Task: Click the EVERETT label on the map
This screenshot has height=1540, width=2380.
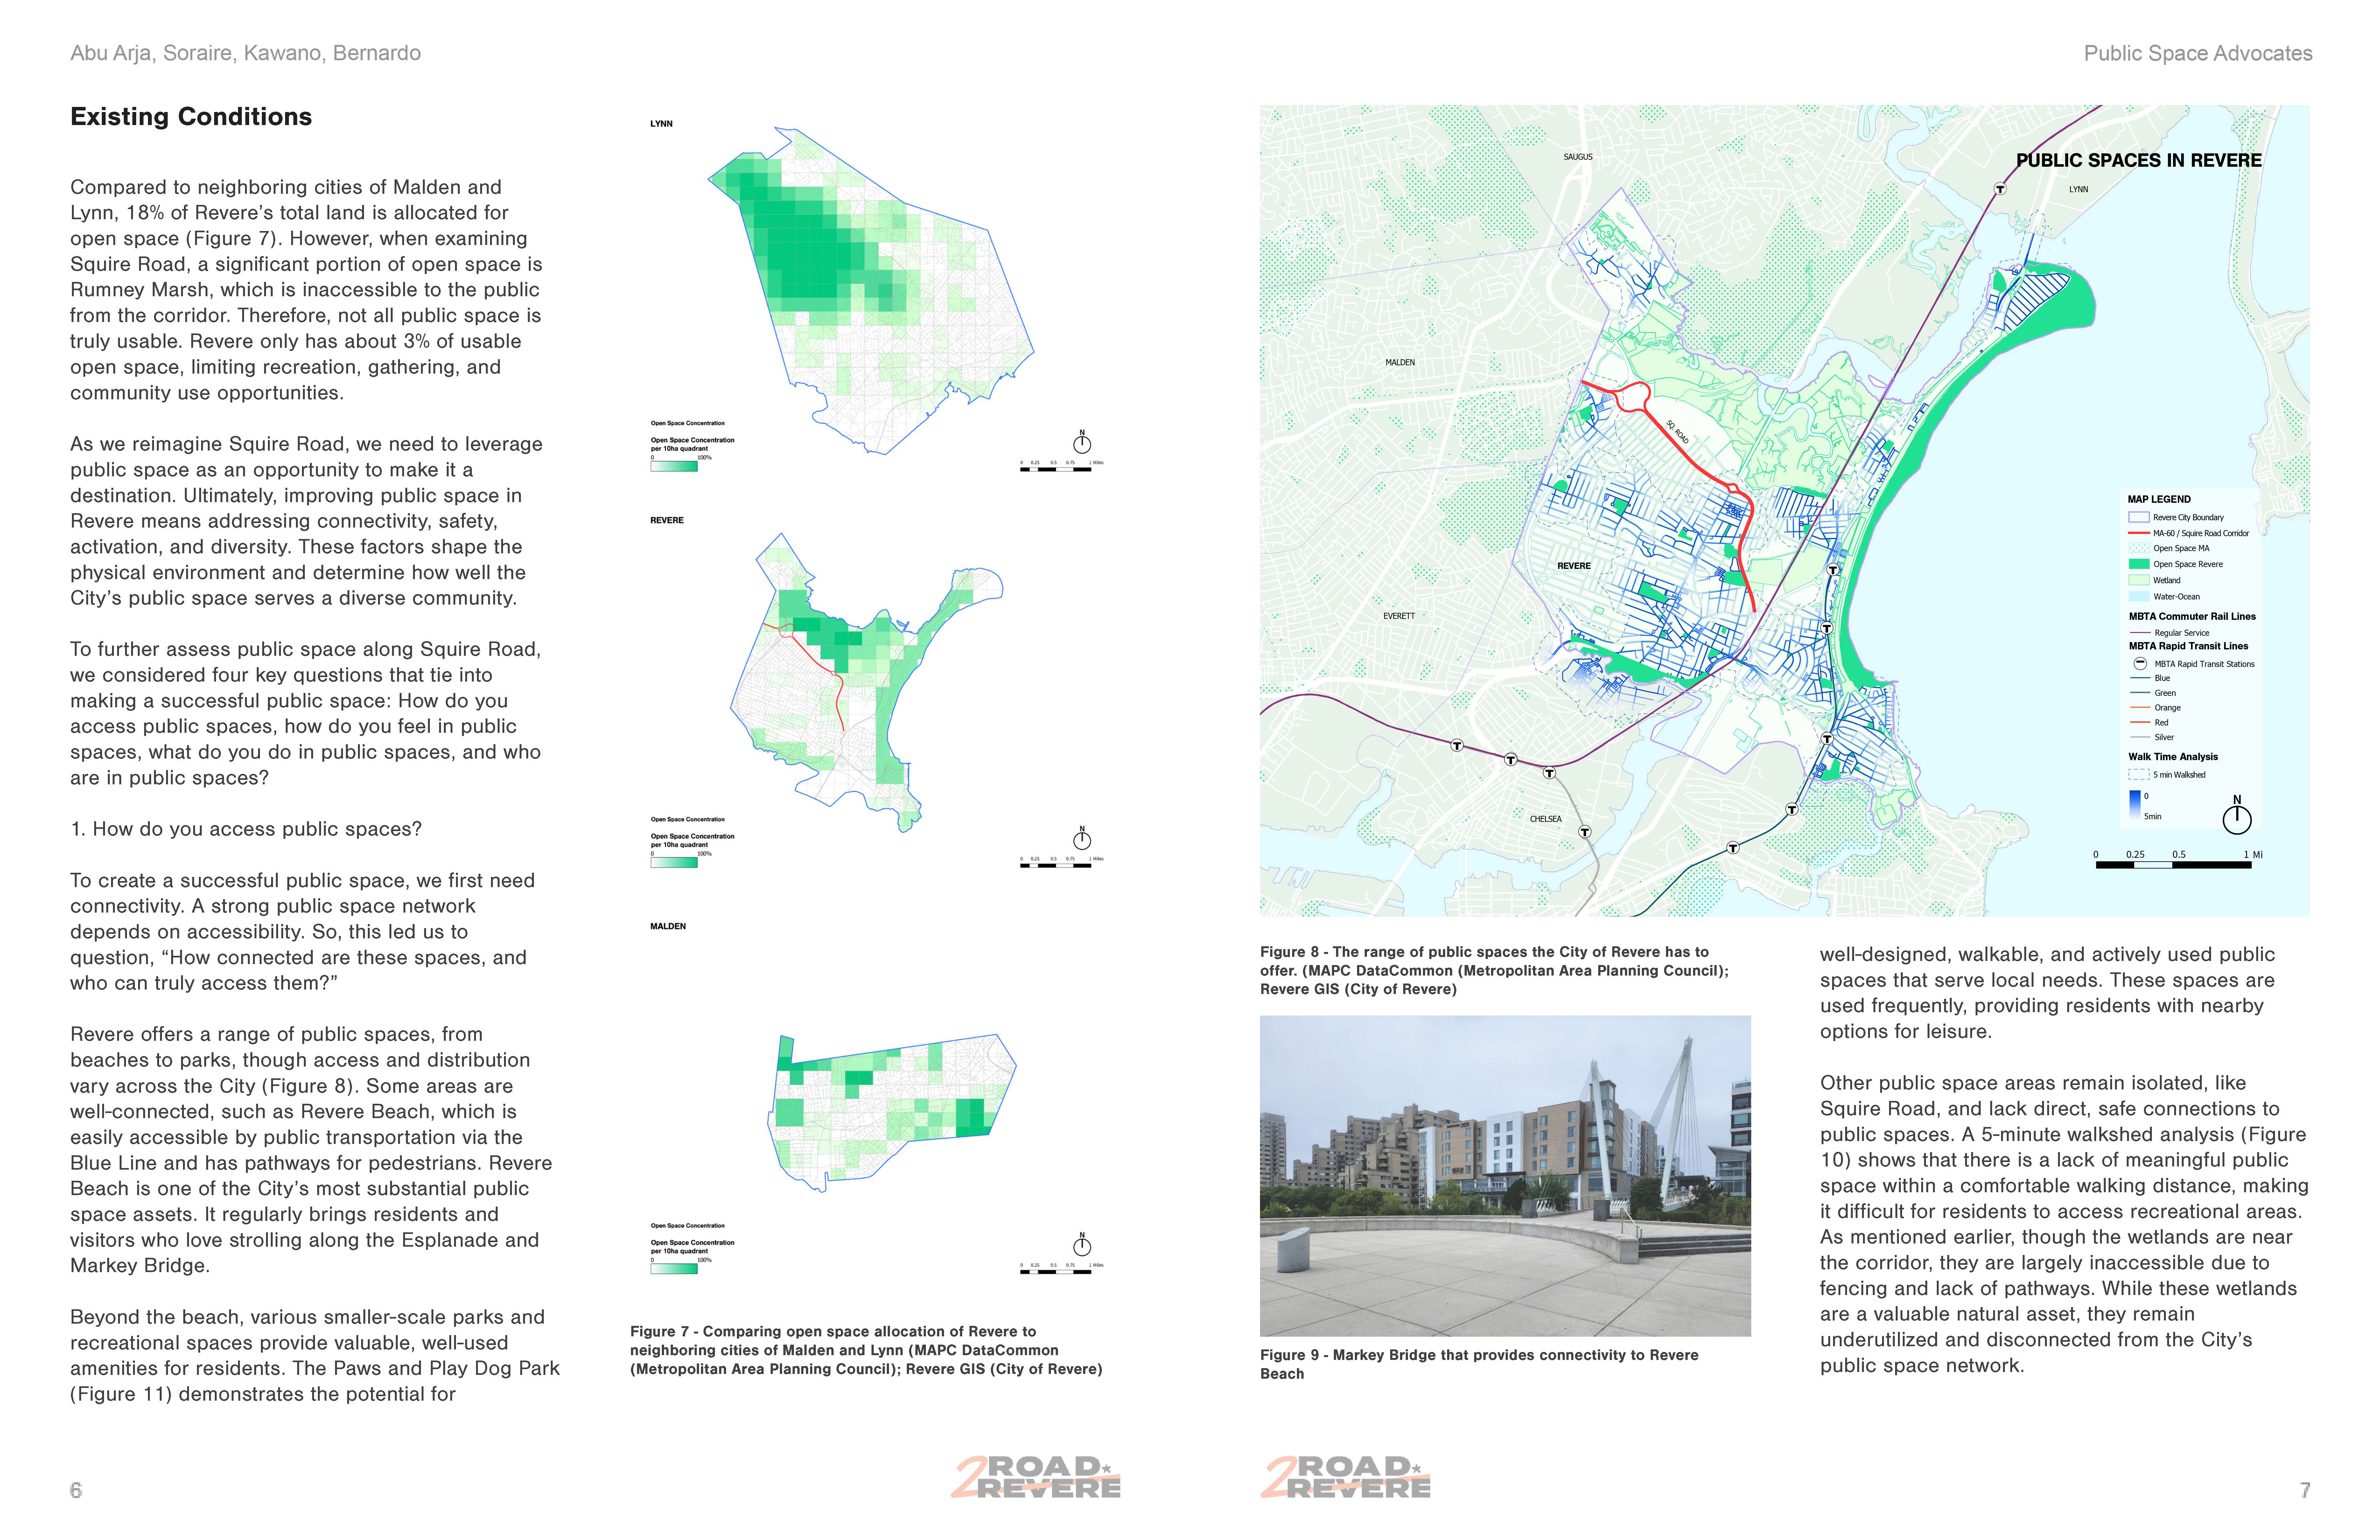Action: point(1399,616)
